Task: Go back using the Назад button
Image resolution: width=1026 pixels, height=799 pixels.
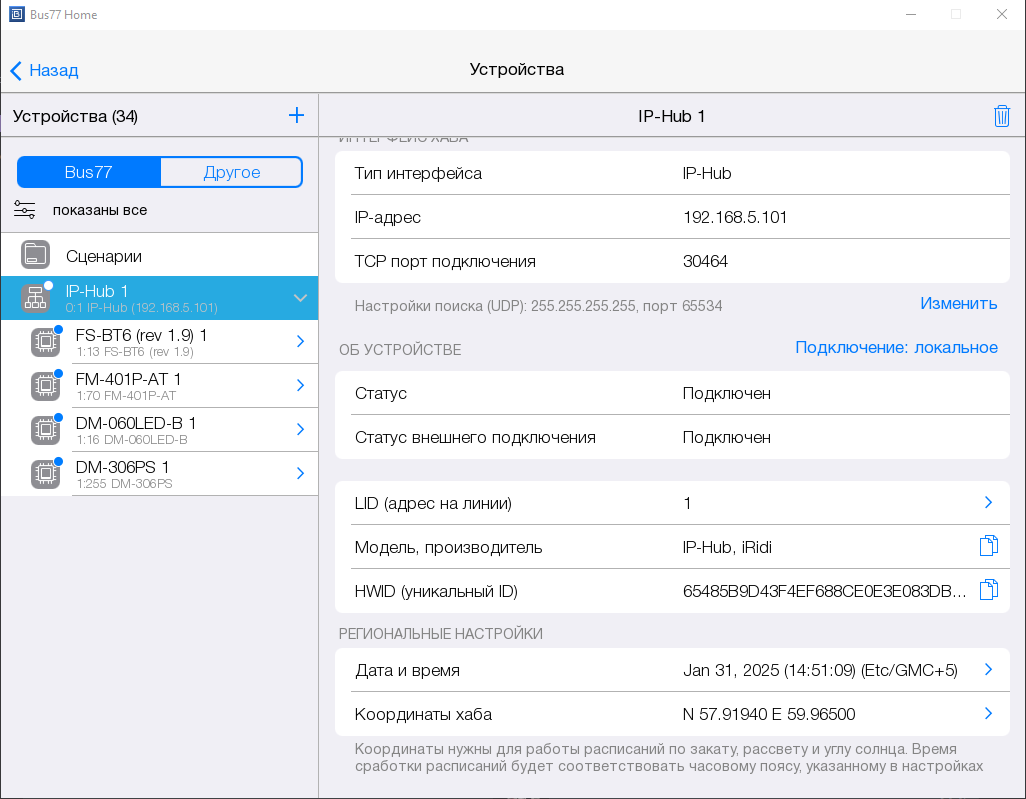Action: pyautogui.click(x=45, y=70)
